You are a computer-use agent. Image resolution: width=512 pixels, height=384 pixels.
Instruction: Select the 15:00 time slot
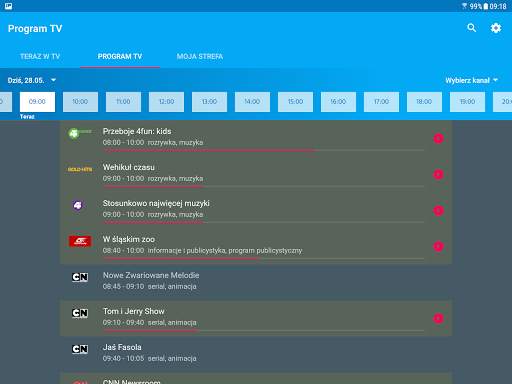(295, 102)
